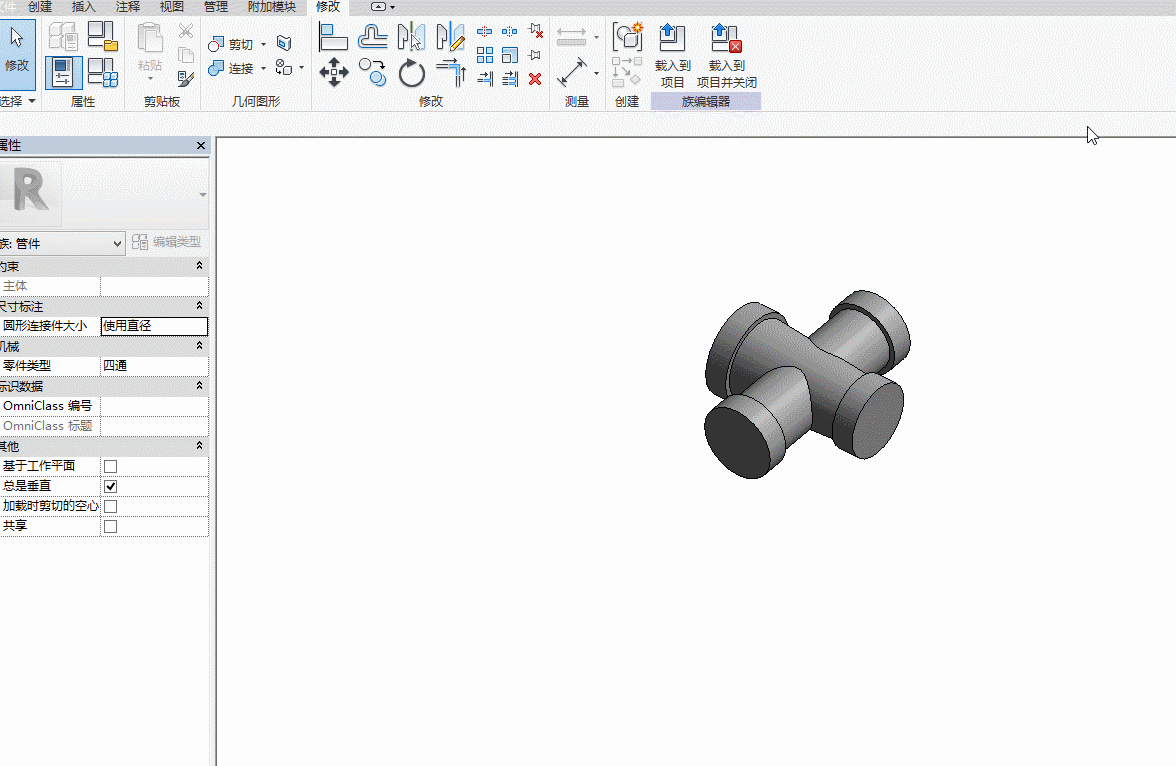Click 载入到项目 button

point(672,56)
